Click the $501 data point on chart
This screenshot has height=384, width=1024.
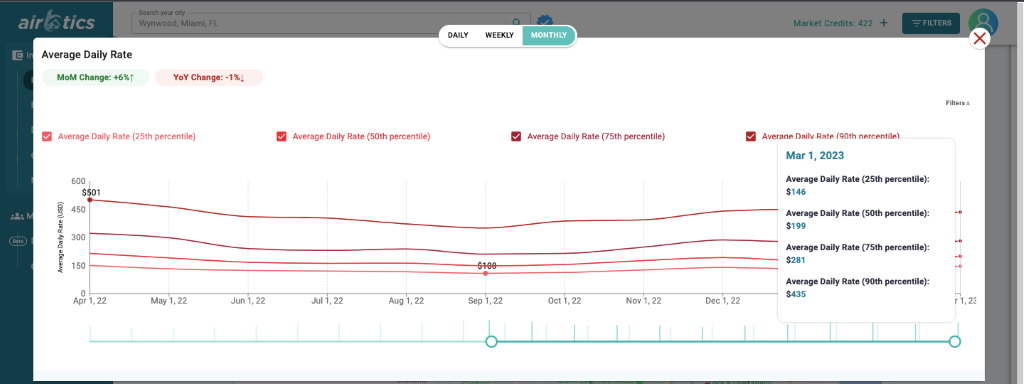pyautogui.click(x=90, y=200)
